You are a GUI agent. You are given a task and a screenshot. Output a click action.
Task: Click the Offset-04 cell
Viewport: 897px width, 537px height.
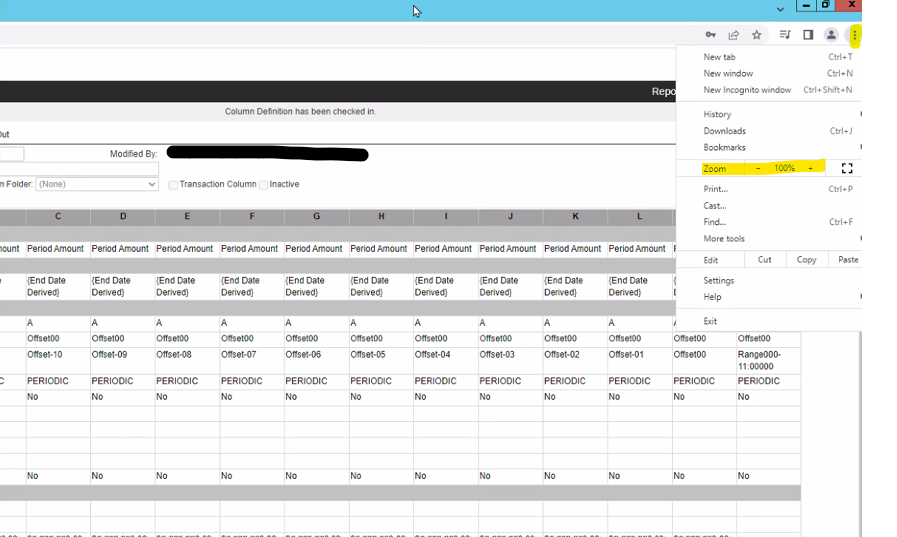coord(446,360)
